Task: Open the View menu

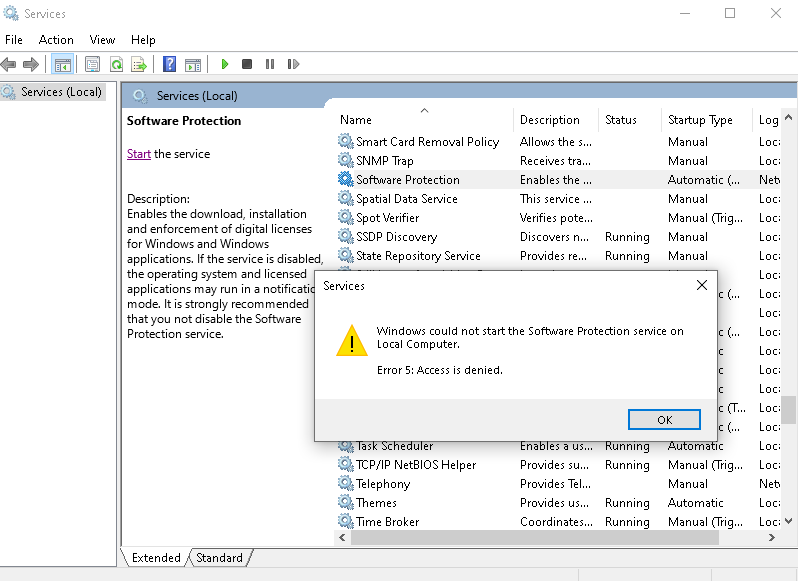Action: (x=102, y=40)
